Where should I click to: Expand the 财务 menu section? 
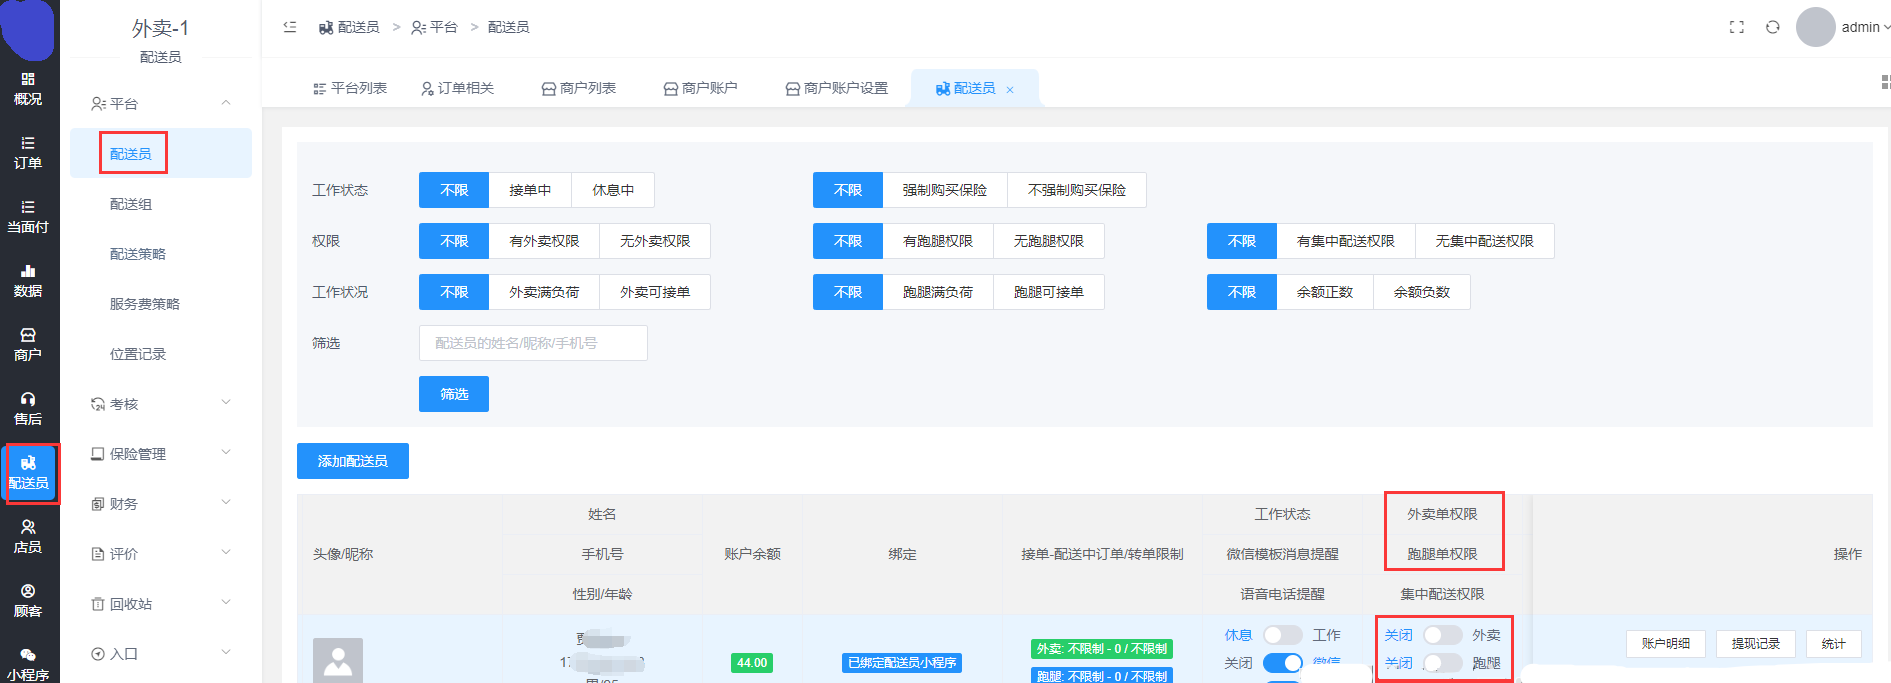160,504
